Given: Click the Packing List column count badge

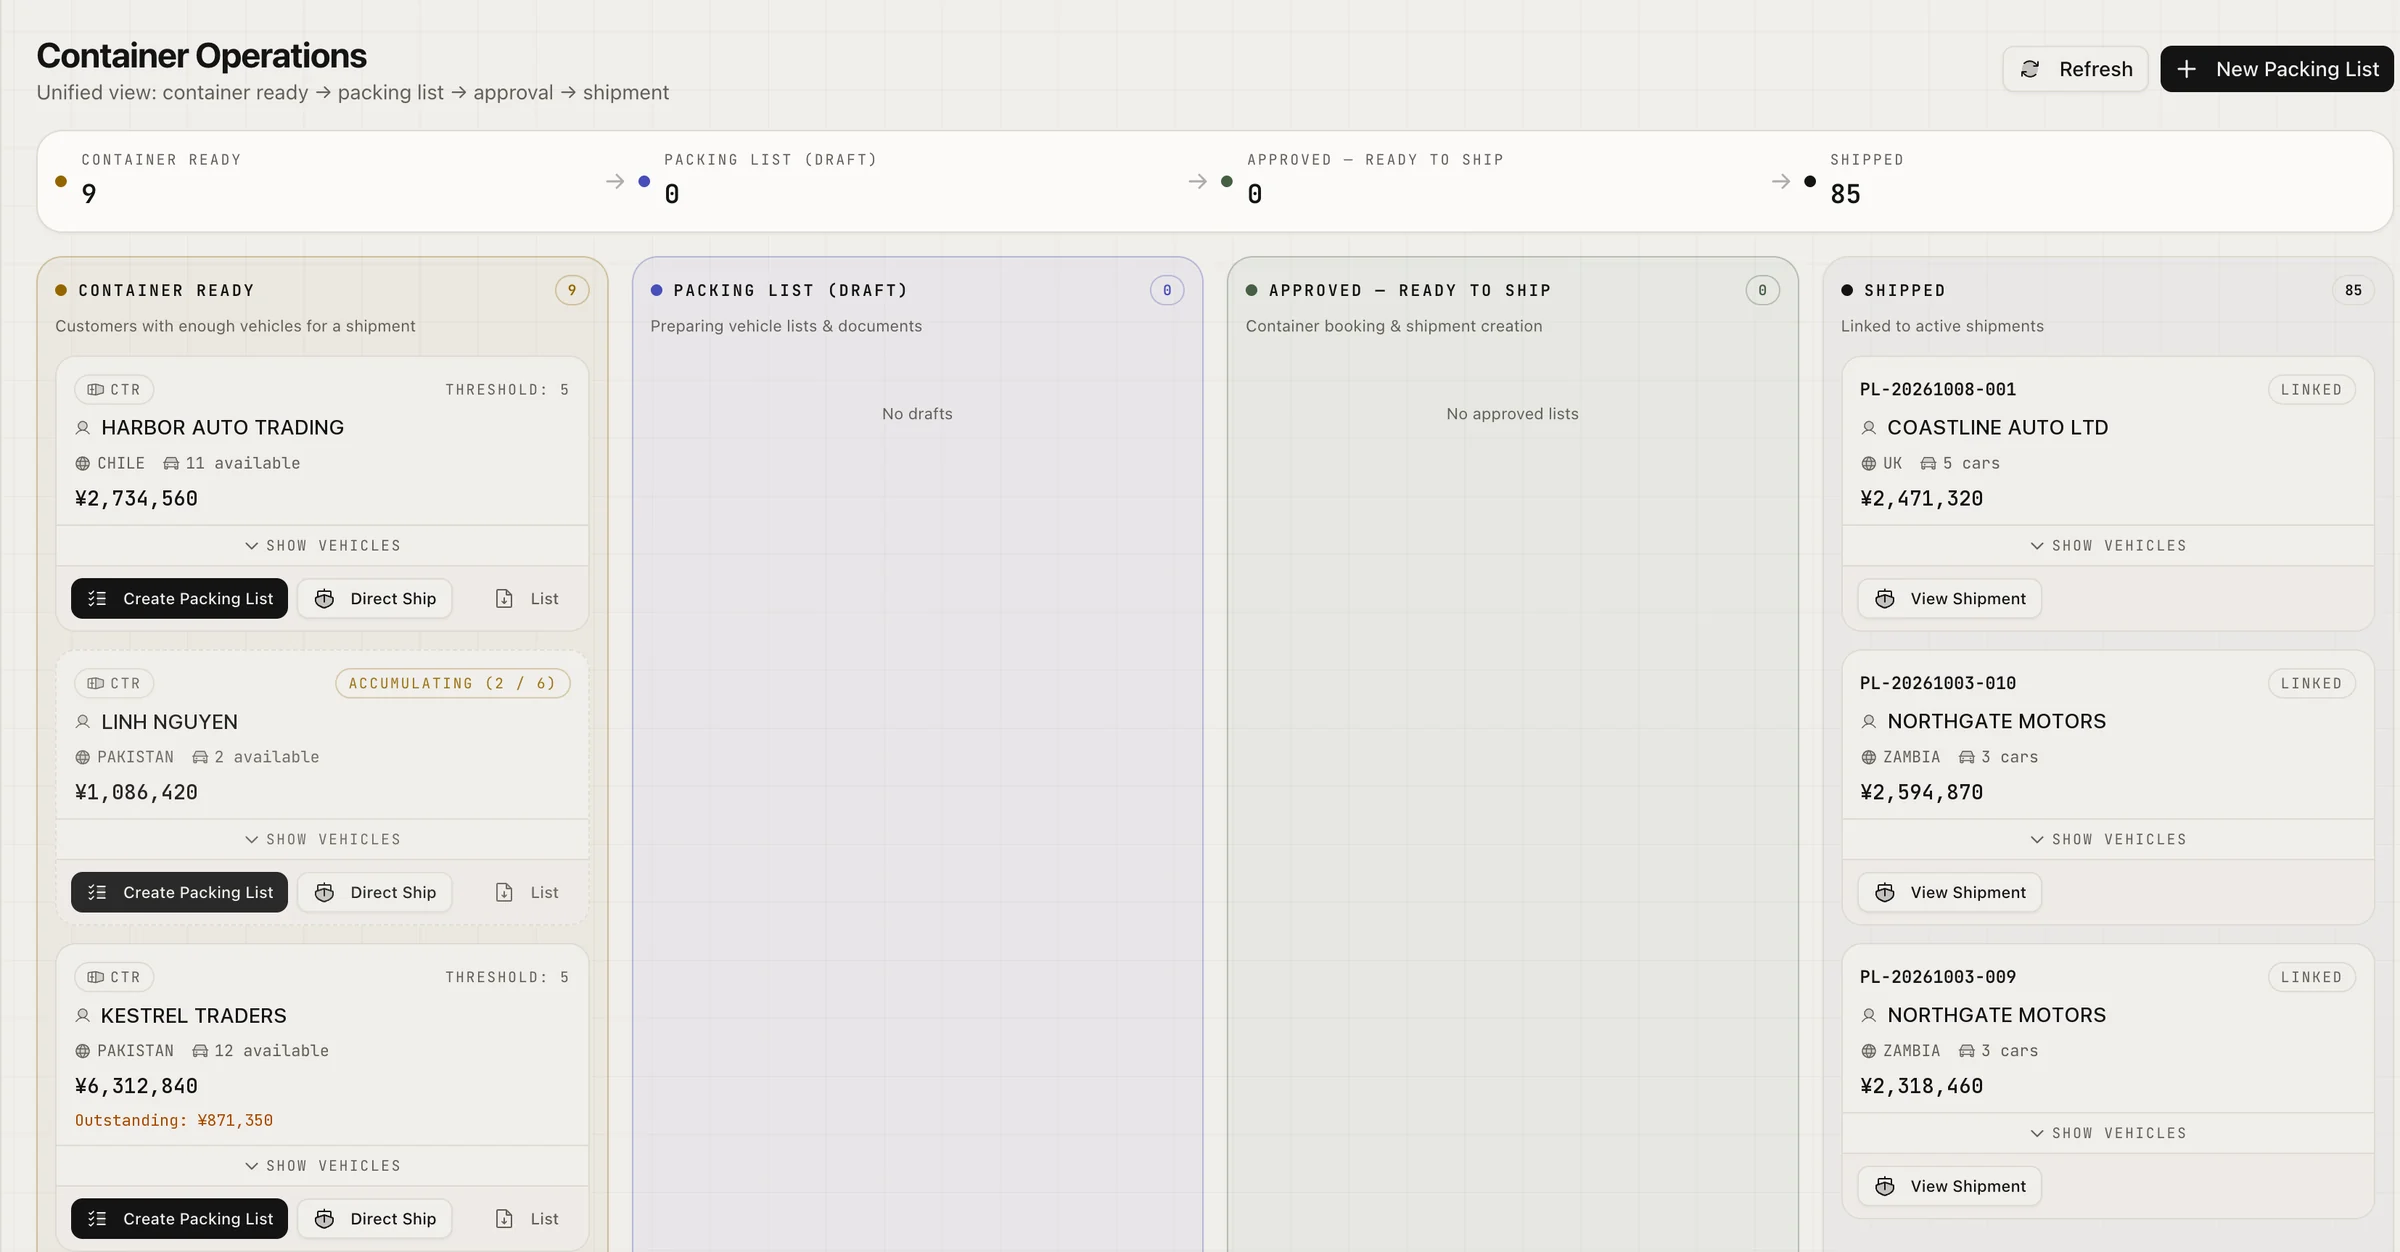Looking at the screenshot, I should point(1167,290).
